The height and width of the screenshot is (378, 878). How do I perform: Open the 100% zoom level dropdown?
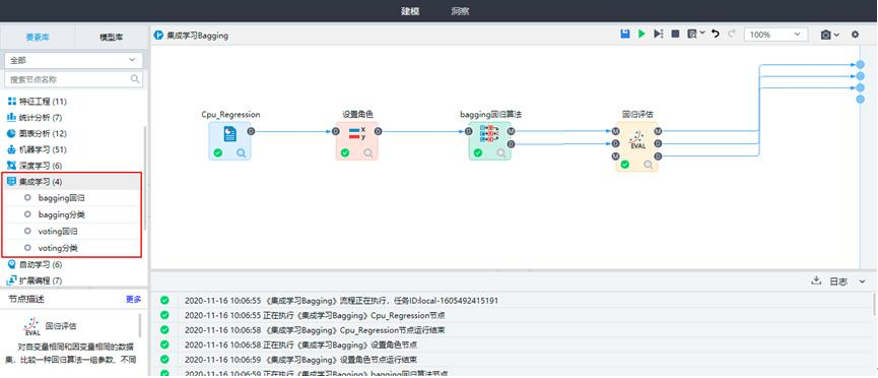point(776,35)
